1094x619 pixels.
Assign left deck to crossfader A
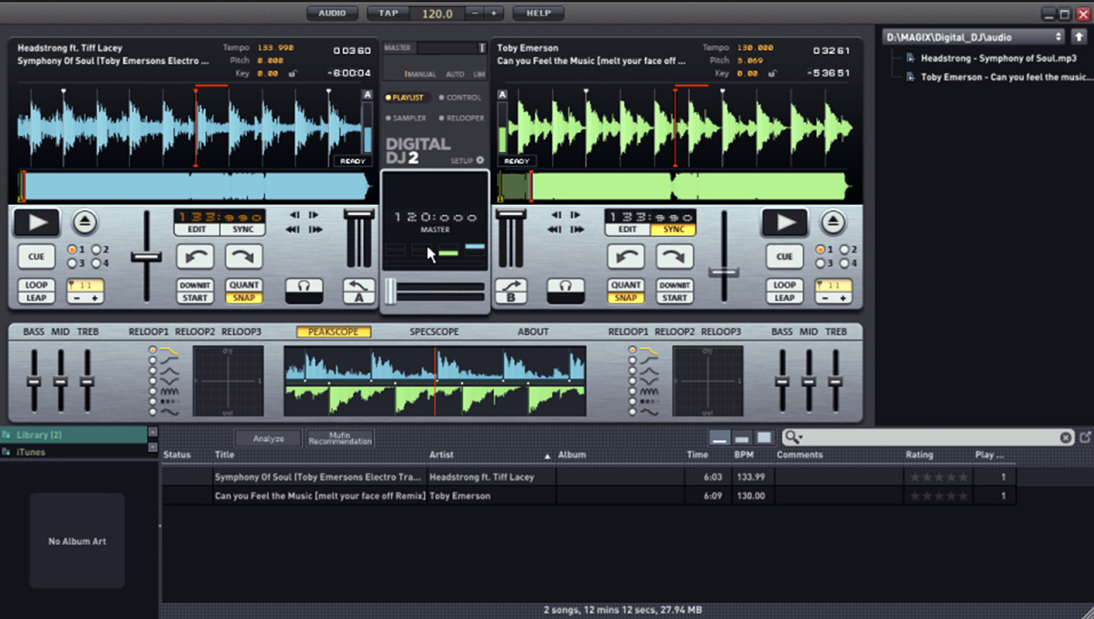(x=359, y=291)
